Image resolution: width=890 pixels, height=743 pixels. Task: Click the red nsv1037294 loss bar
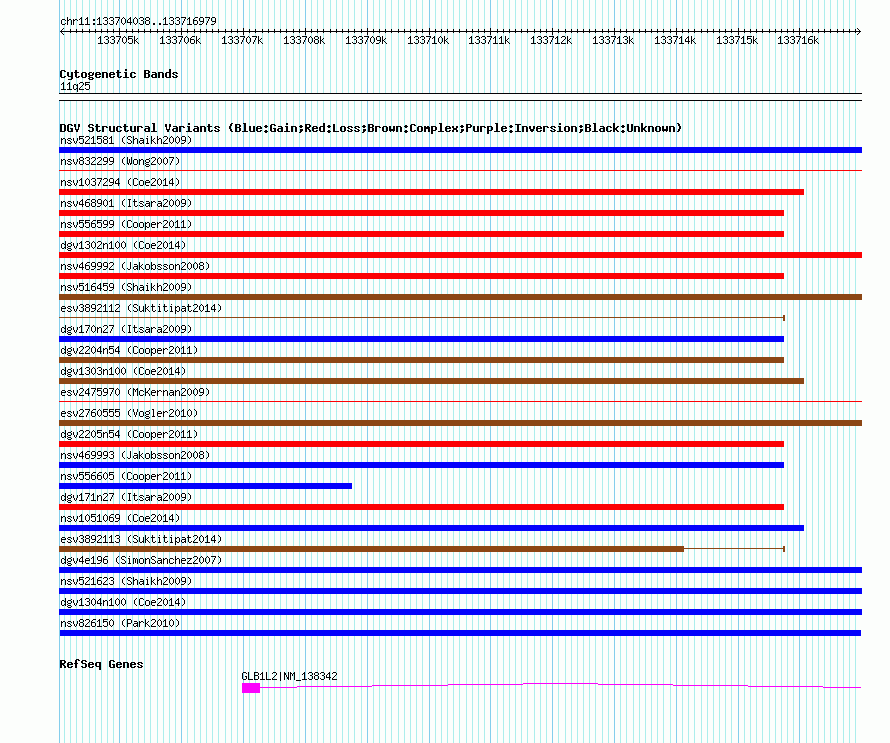tap(431, 192)
